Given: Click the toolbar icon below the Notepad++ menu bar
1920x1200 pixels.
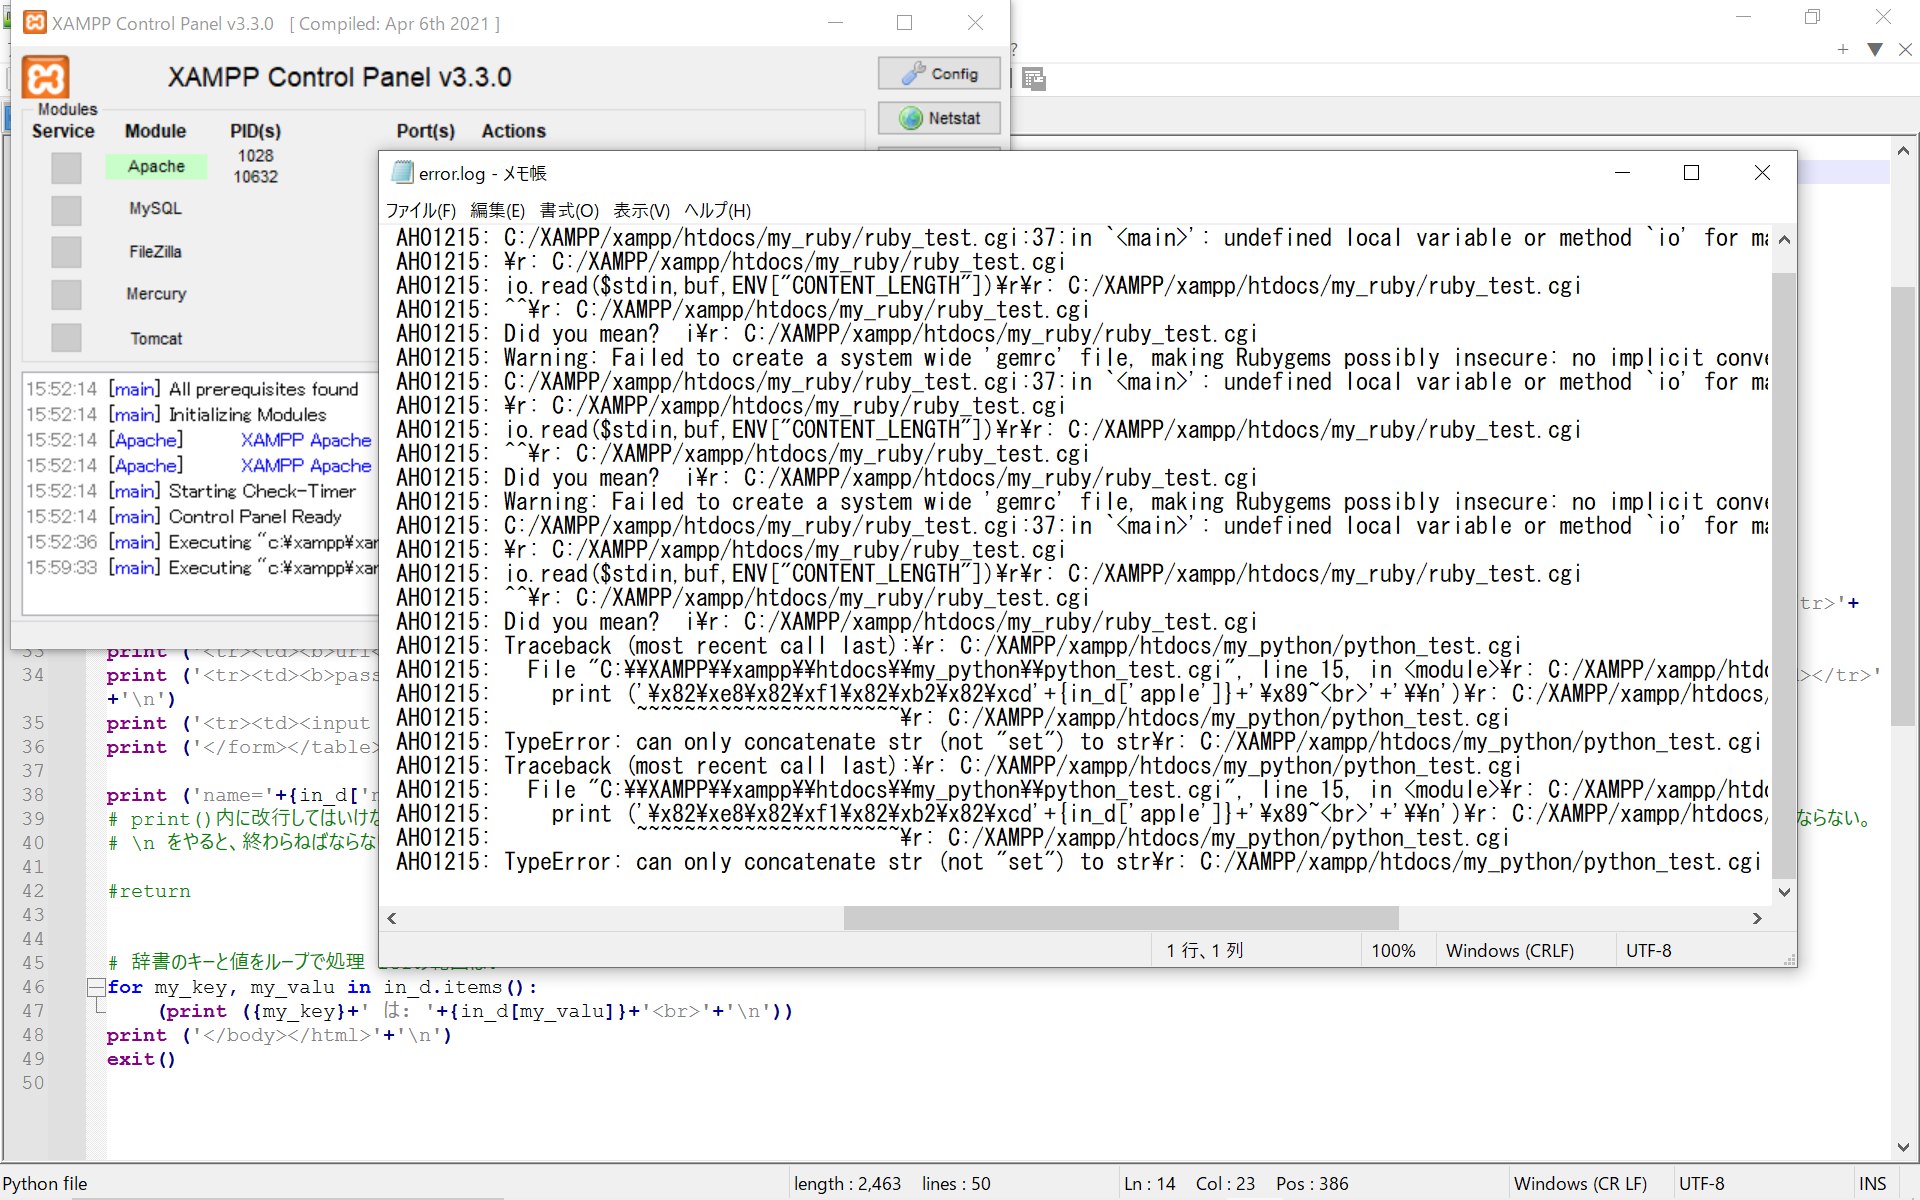Looking at the screenshot, I should point(1034,79).
